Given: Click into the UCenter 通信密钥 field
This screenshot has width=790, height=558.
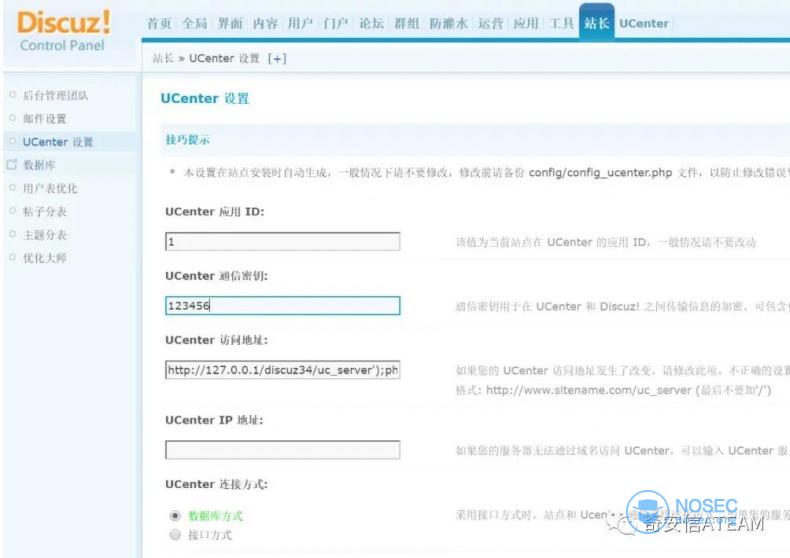Looking at the screenshot, I should tap(283, 306).
